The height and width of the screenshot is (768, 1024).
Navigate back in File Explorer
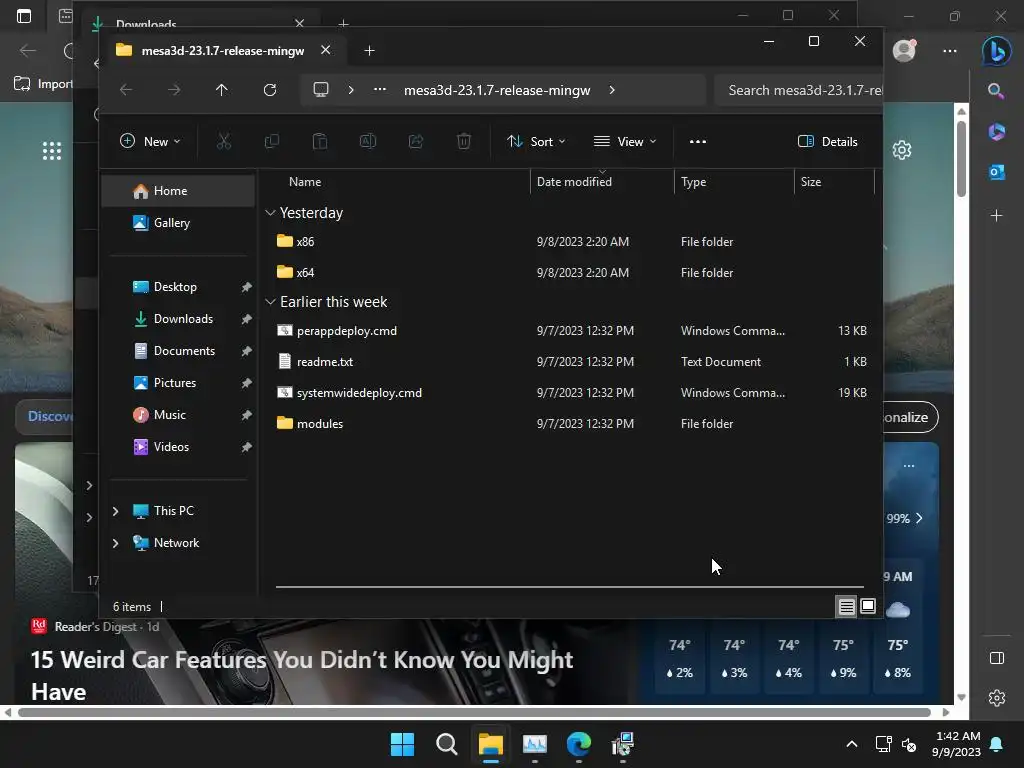(126, 90)
